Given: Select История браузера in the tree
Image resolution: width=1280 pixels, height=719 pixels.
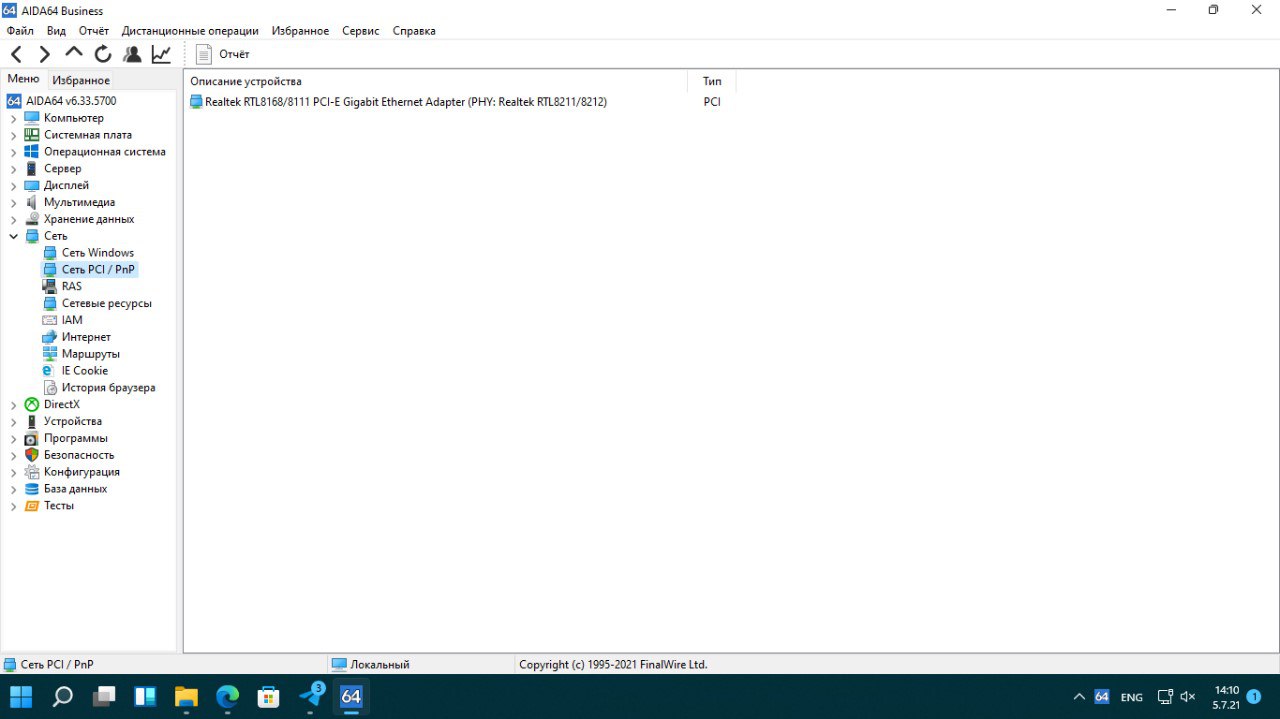Looking at the screenshot, I should coord(109,388).
